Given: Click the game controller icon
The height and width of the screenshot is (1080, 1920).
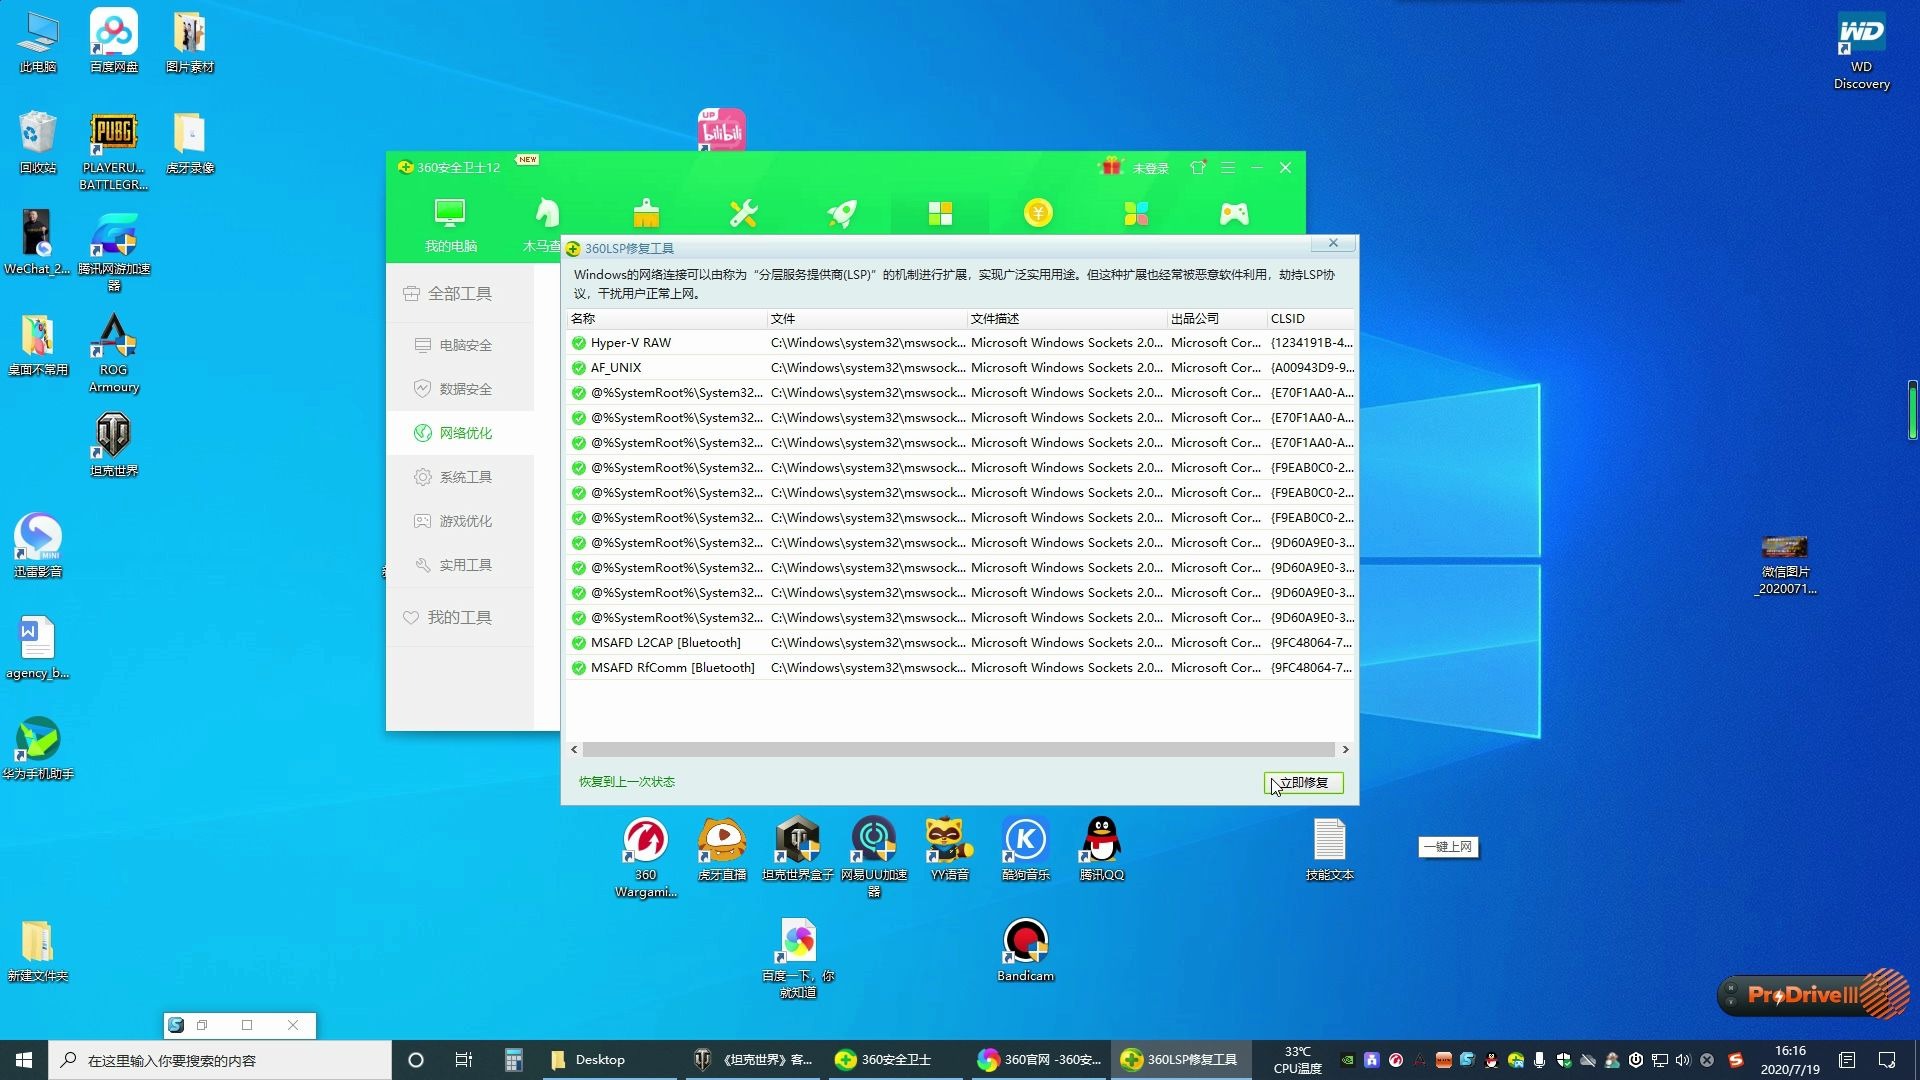Looking at the screenshot, I should click(x=1234, y=213).
